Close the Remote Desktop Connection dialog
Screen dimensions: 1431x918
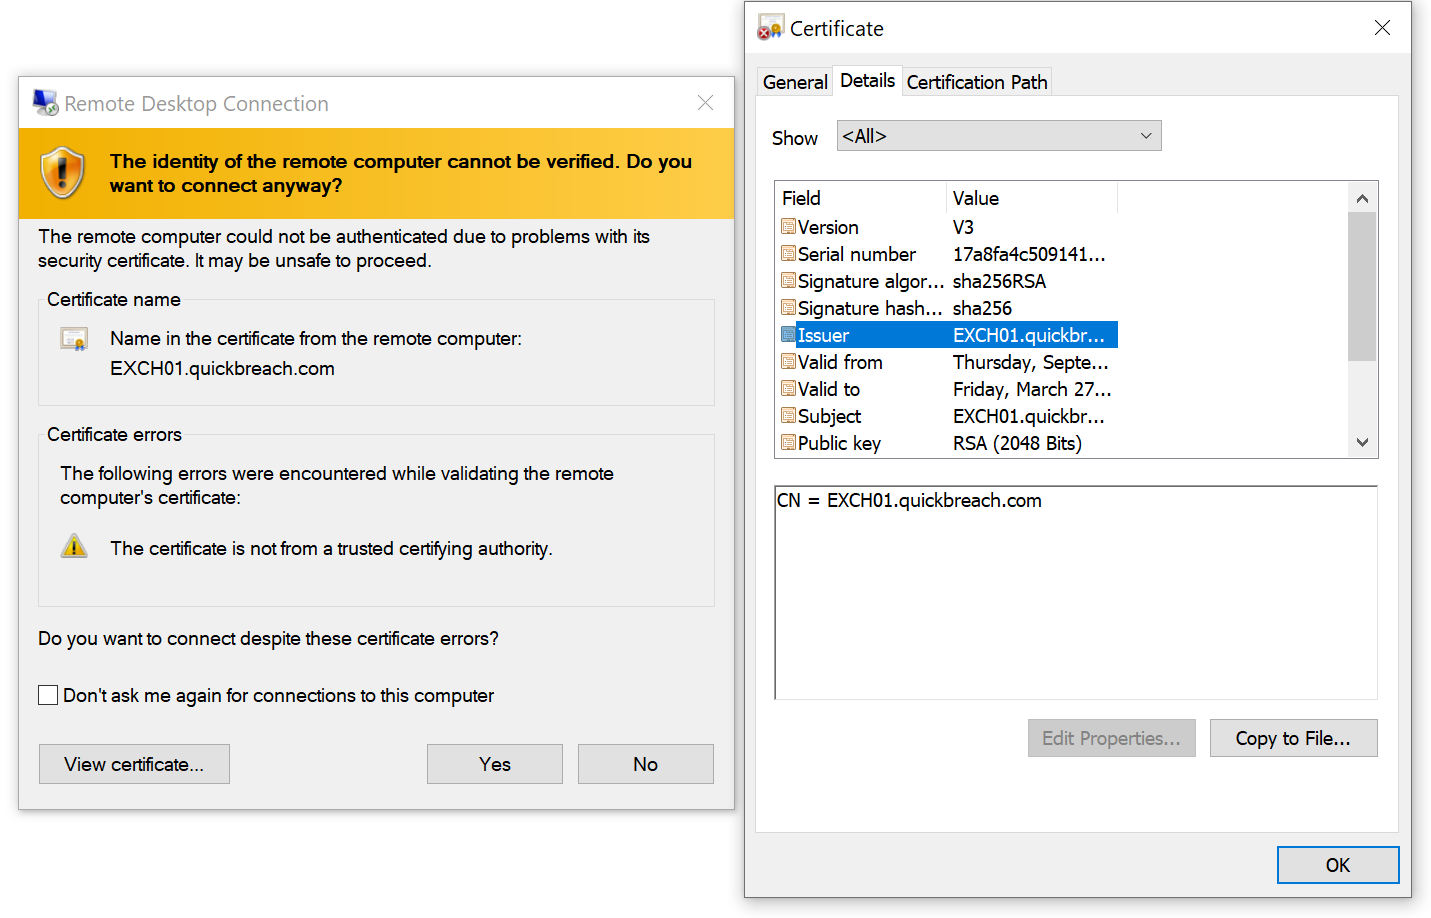705,103
